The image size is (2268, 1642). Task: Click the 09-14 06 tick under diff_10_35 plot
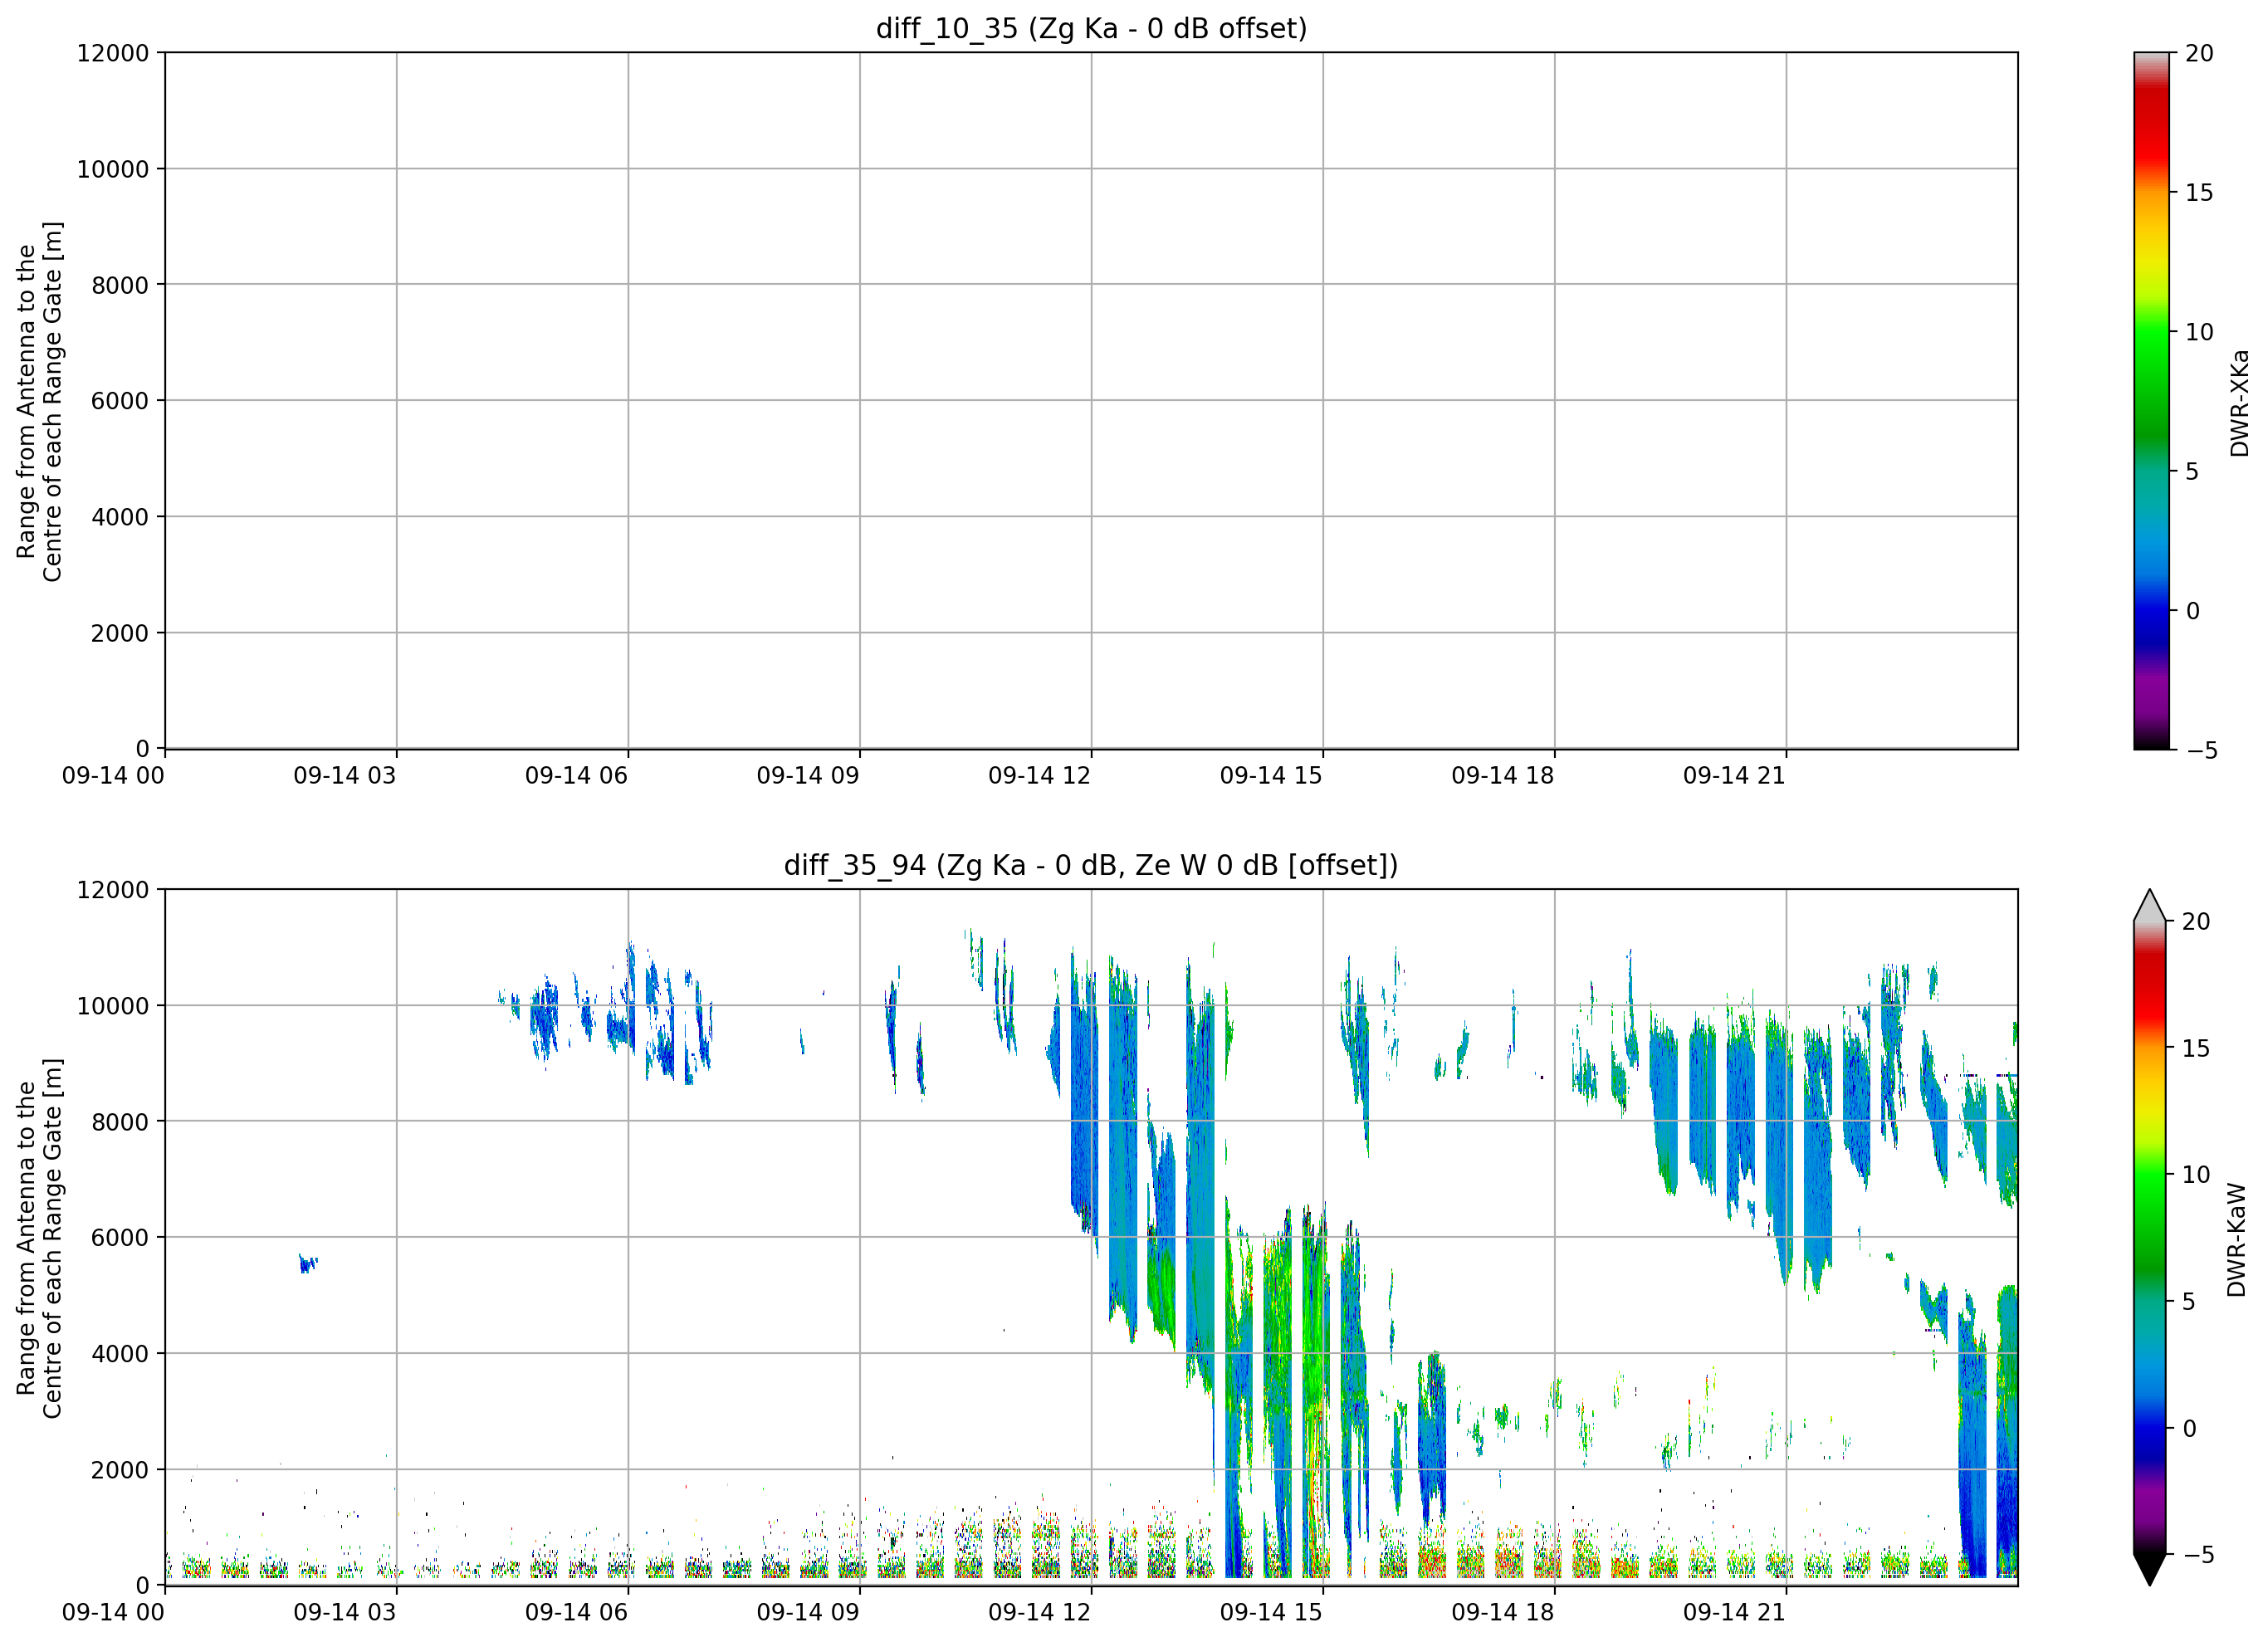pyautogui.click(x=576, y=776)
